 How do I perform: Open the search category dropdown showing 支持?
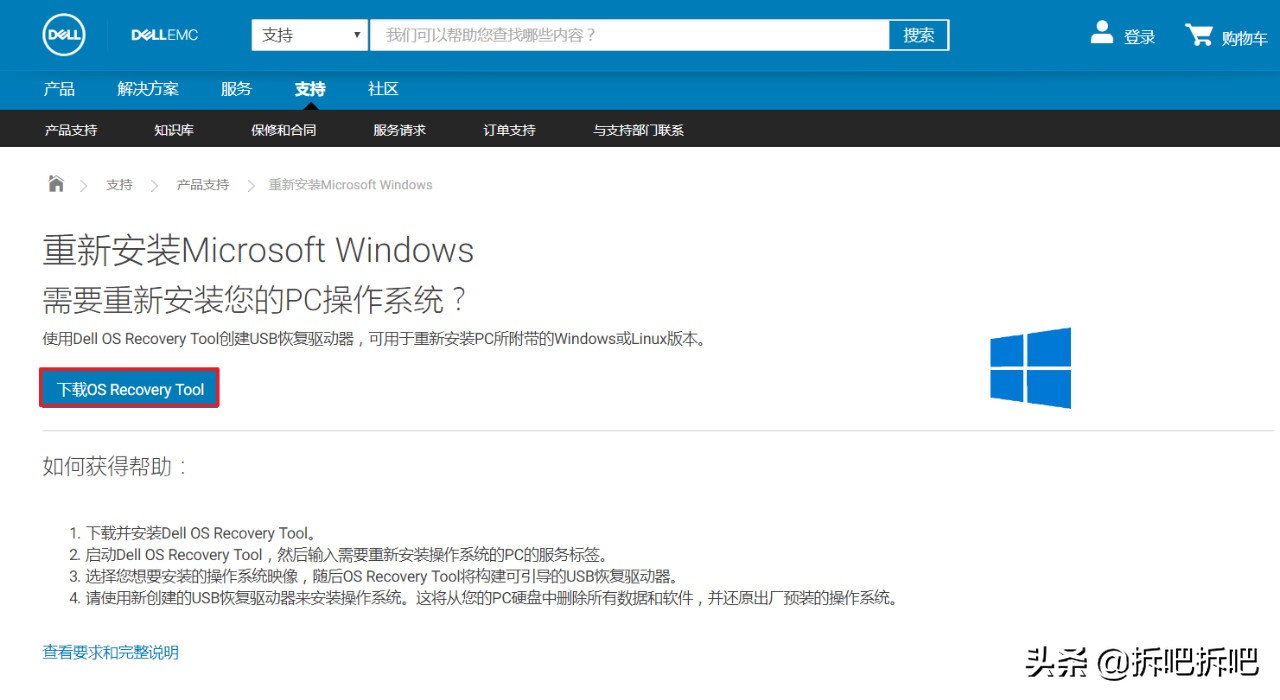tap(308, 34)
